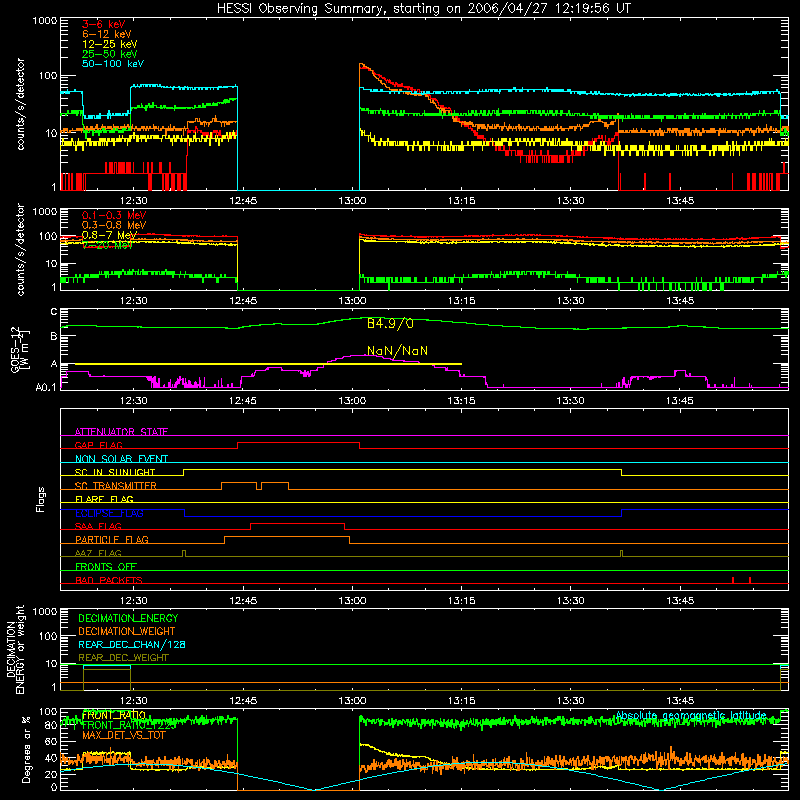Click the 0.8-7 MeV legend label
This screenshot has width=800, height=800.
click(109, 235)
